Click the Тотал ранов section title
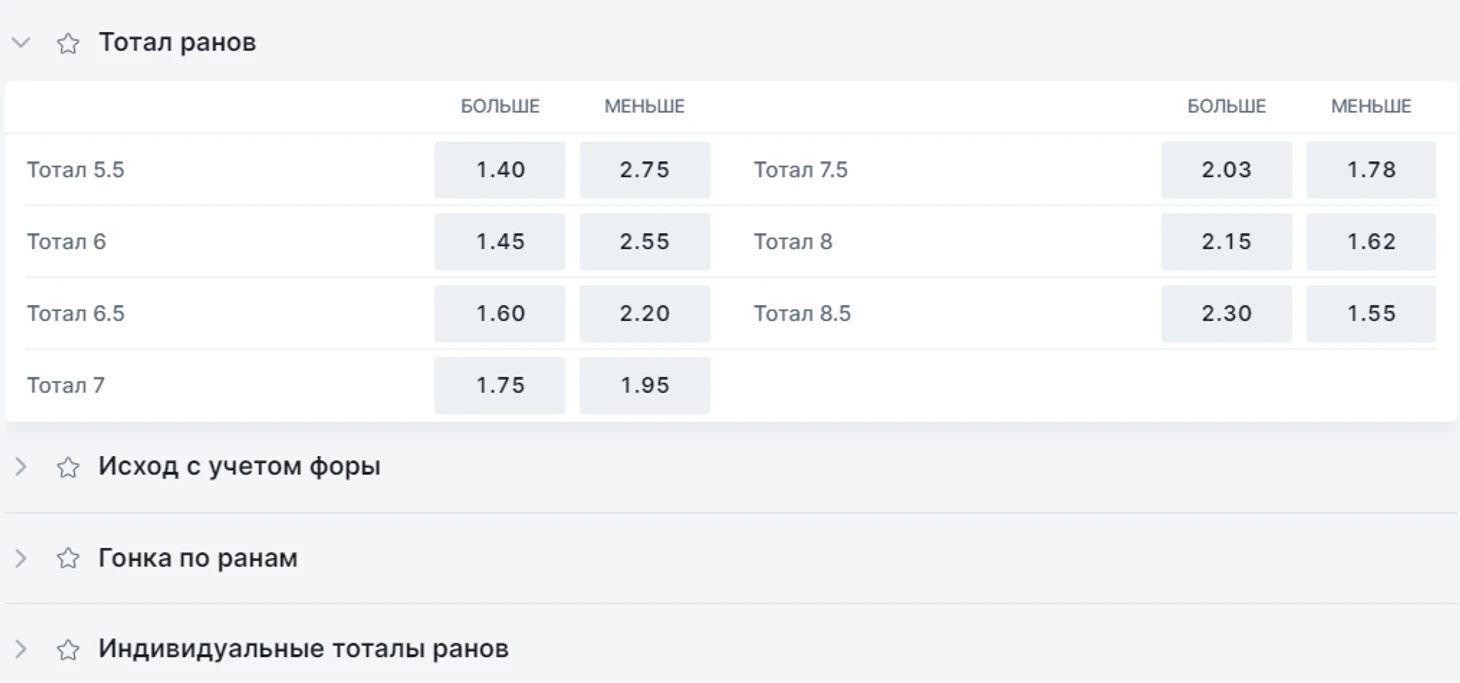 click(177, 43)
